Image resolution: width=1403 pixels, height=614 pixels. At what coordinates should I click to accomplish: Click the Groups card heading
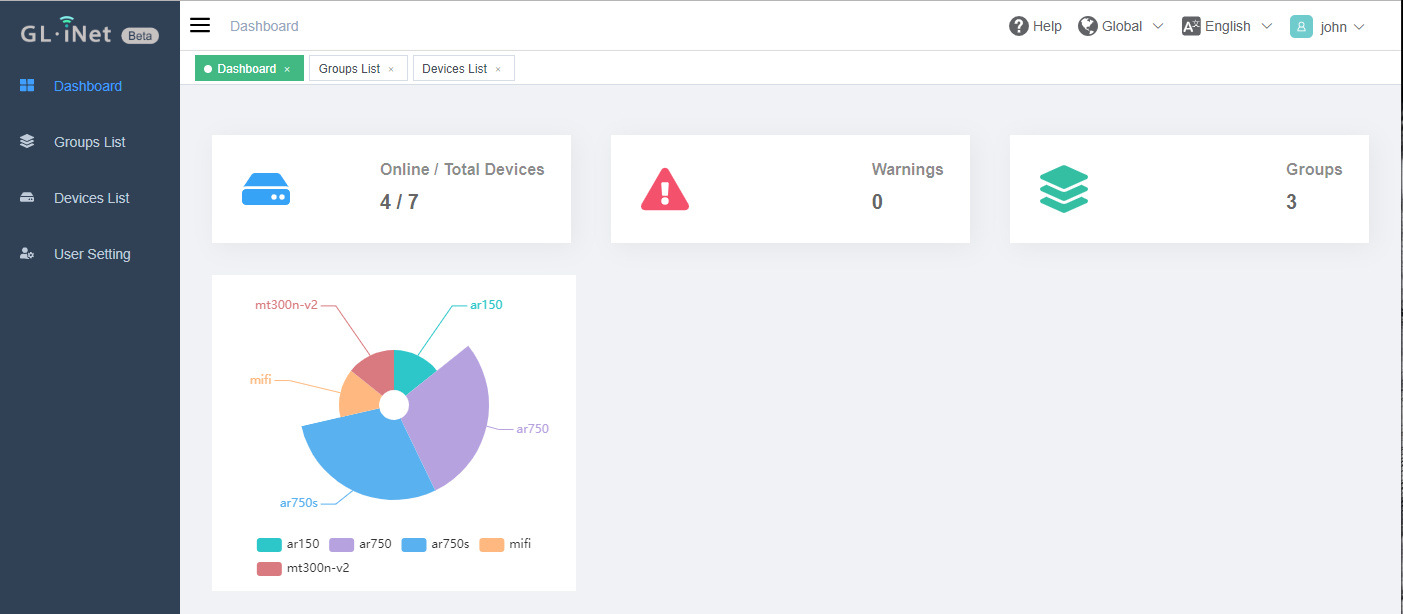click(1314, 170)
